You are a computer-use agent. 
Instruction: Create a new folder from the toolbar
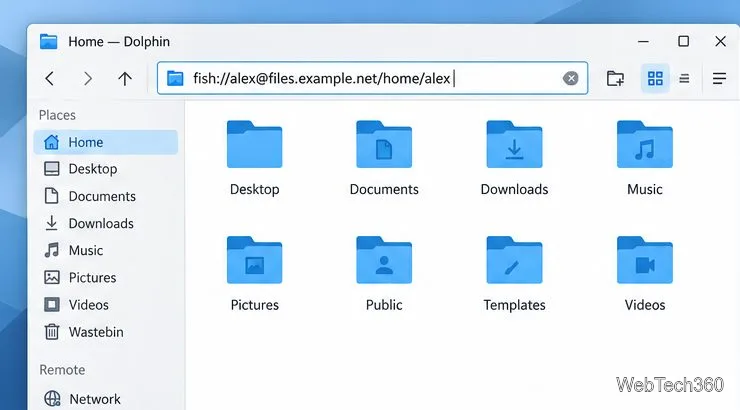[x=615, y=78]
